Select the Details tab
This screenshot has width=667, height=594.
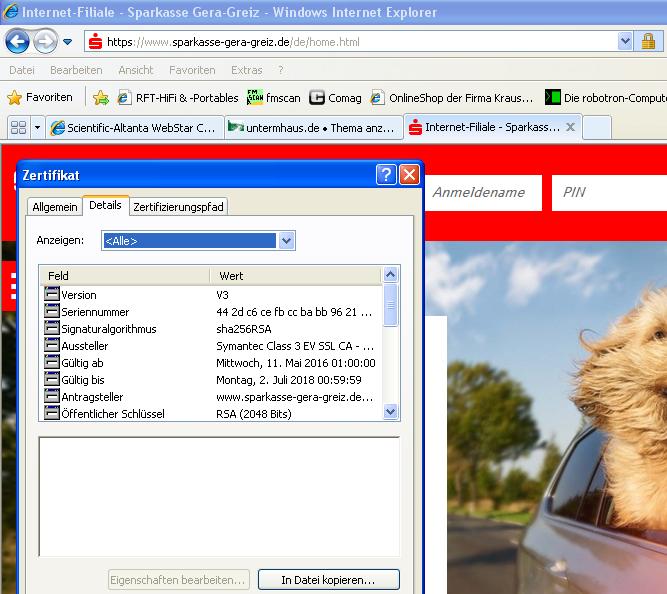coord(105,205)
